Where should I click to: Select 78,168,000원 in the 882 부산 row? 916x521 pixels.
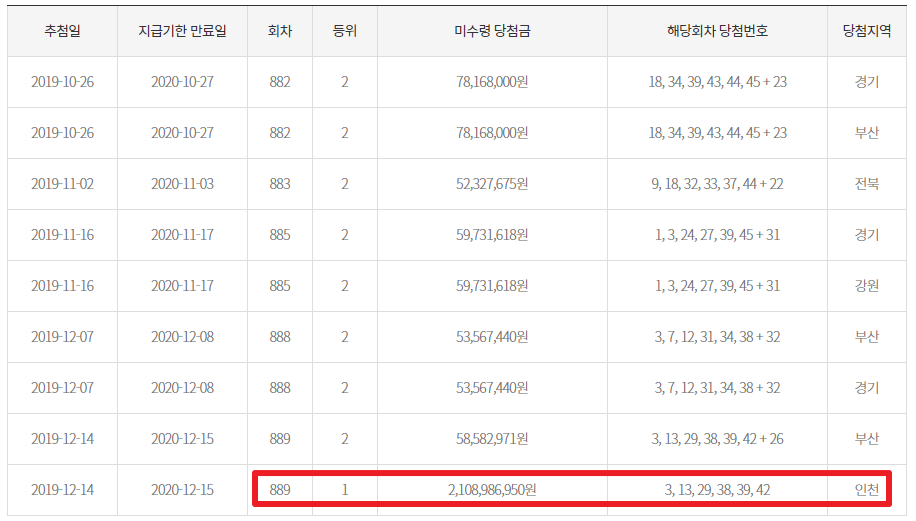[492, 133]
